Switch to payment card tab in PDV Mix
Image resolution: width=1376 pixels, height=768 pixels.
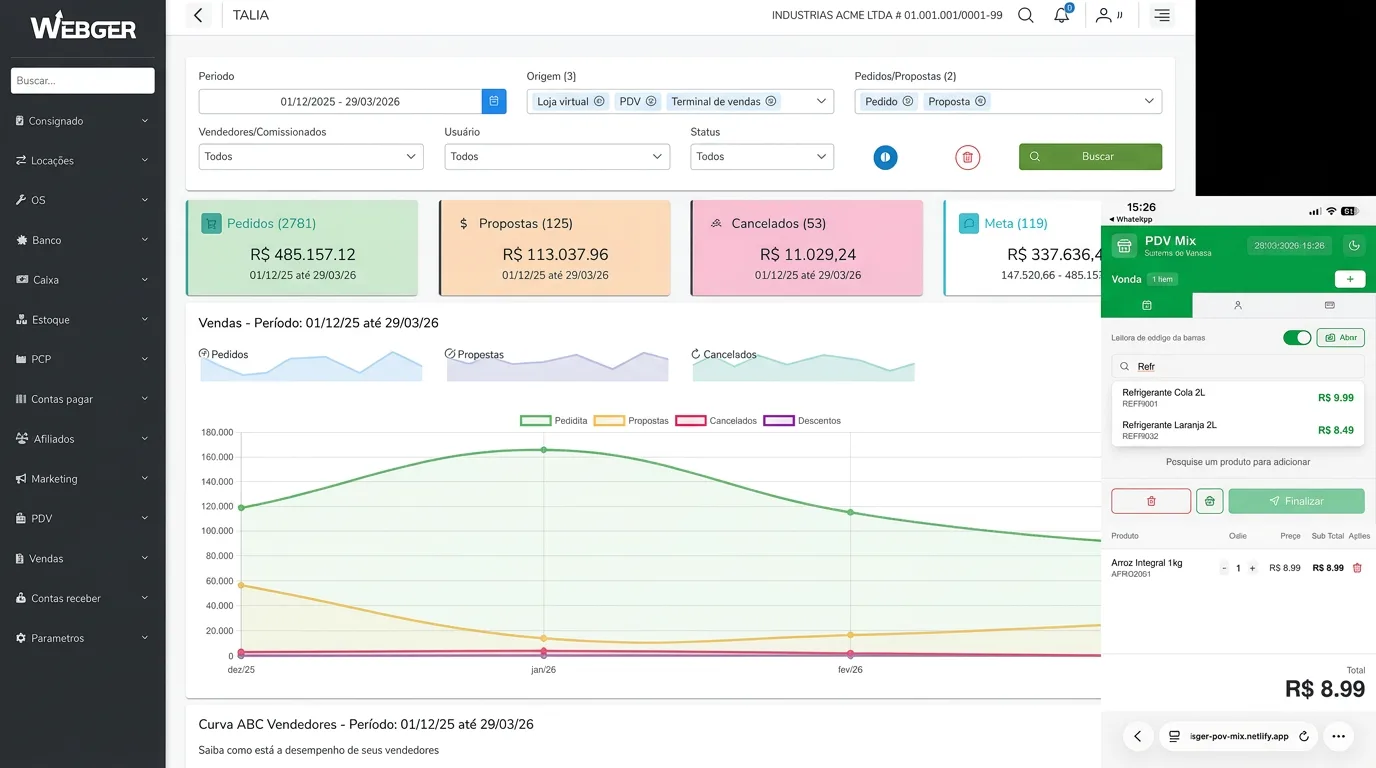pyautogui.click(x=1329, y=305)
